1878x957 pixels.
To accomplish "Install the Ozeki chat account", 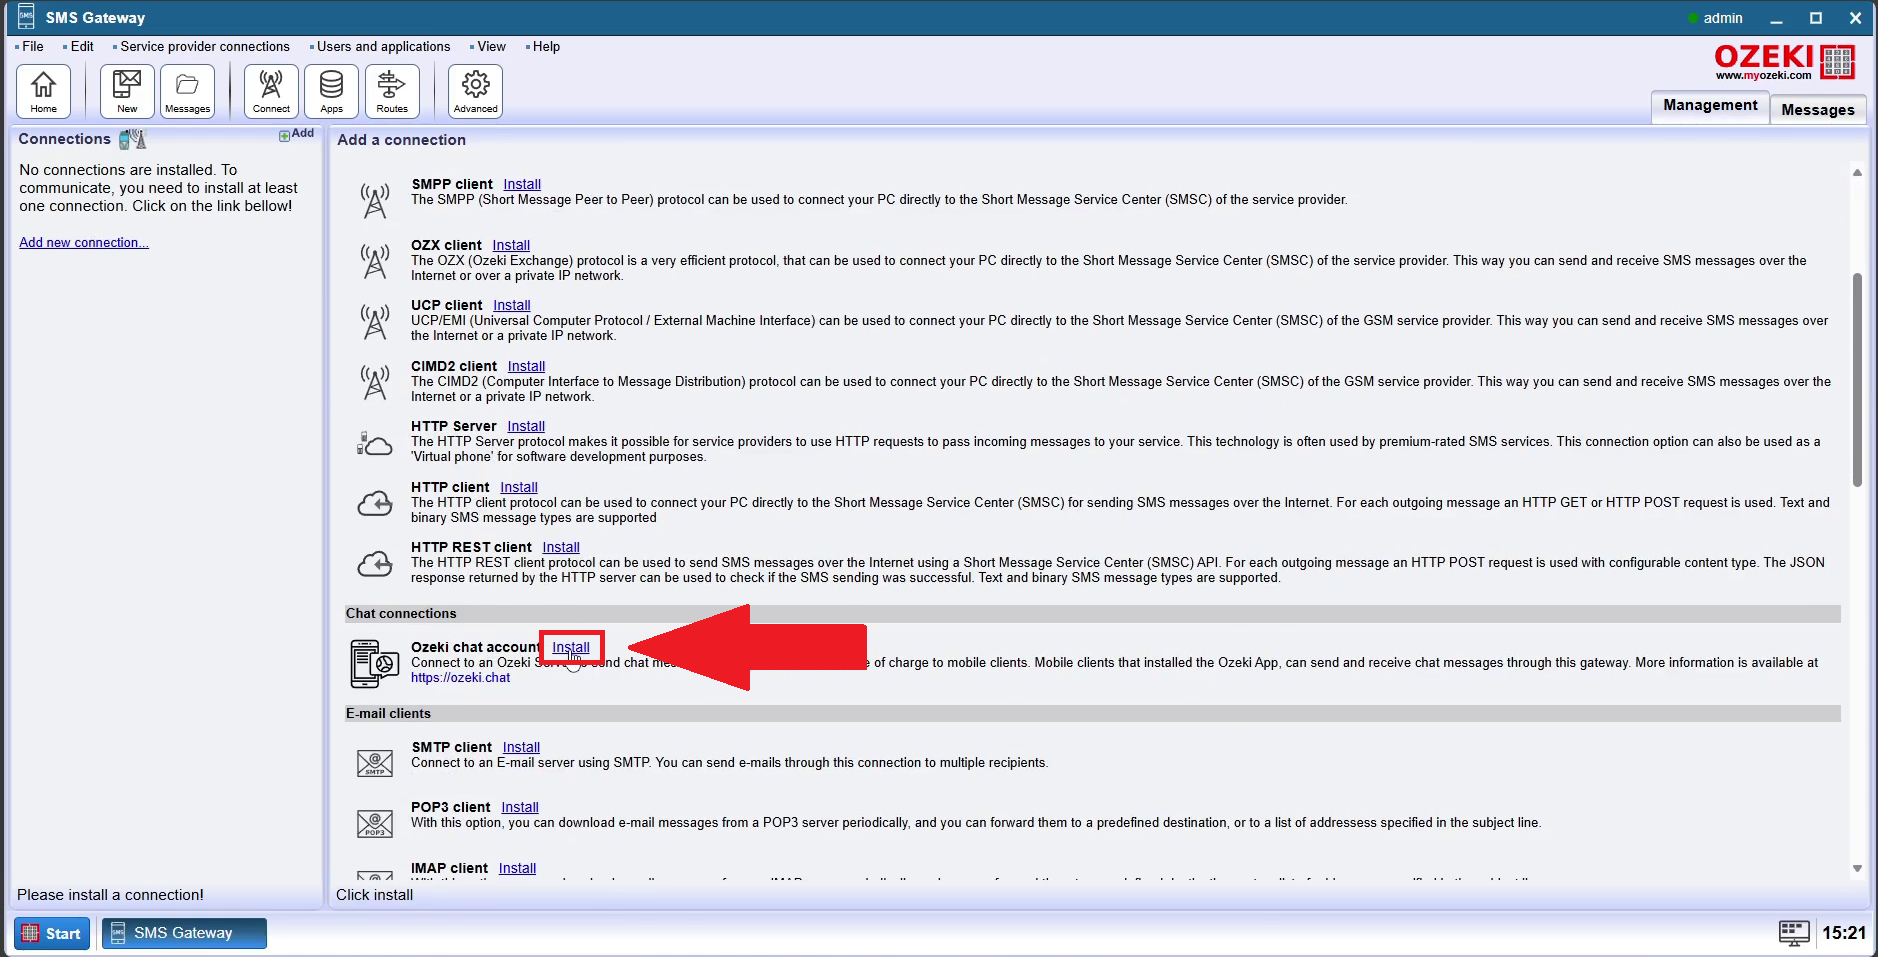I will click(571, 648).
